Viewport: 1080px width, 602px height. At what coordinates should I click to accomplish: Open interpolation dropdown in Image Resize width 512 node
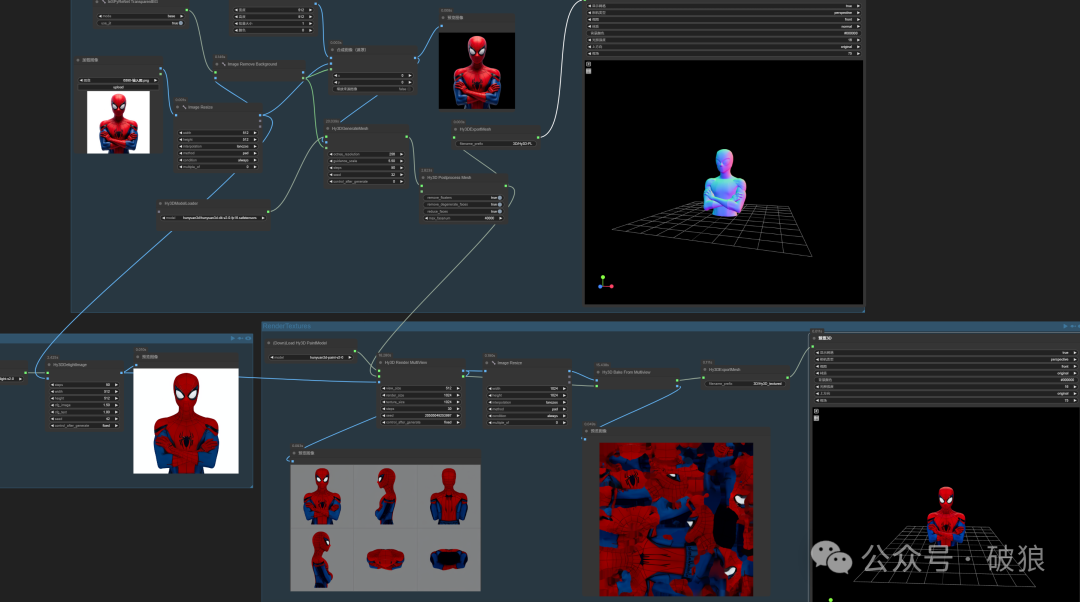click(x=218, y=146)
